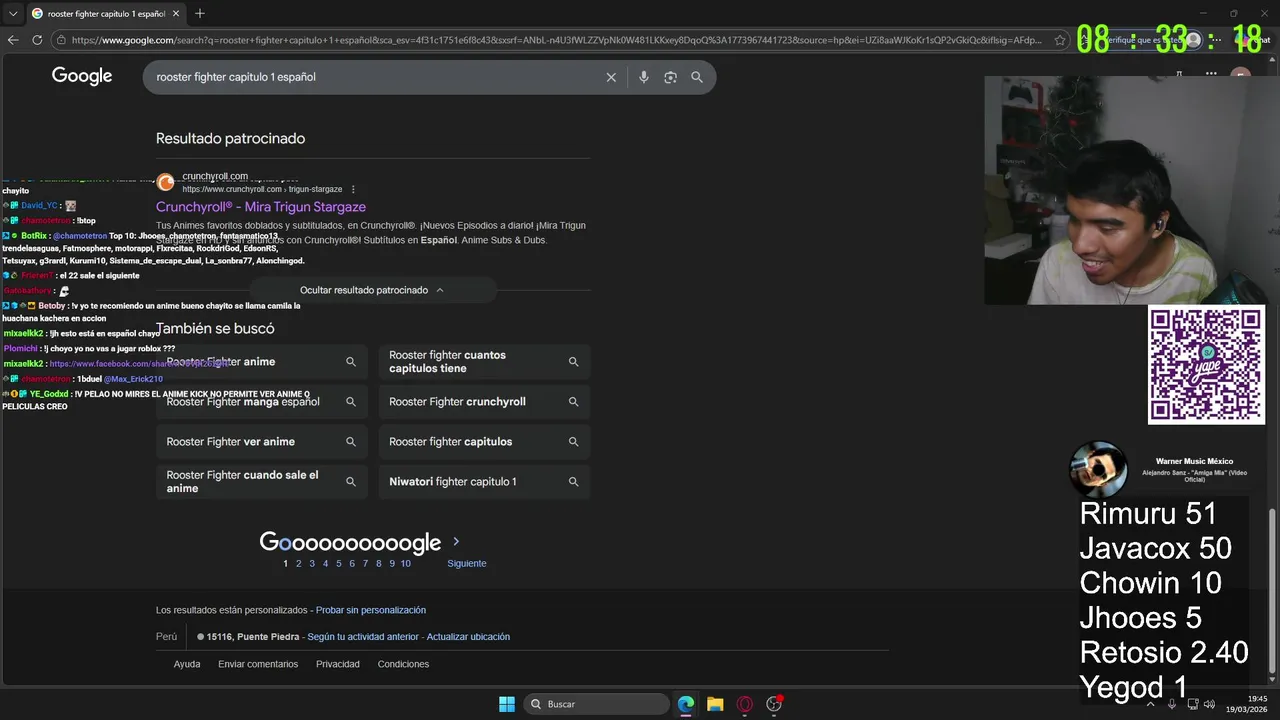
Task: Search suggestion Rooster Fighter manga español
Action: [x=262, y=402]
